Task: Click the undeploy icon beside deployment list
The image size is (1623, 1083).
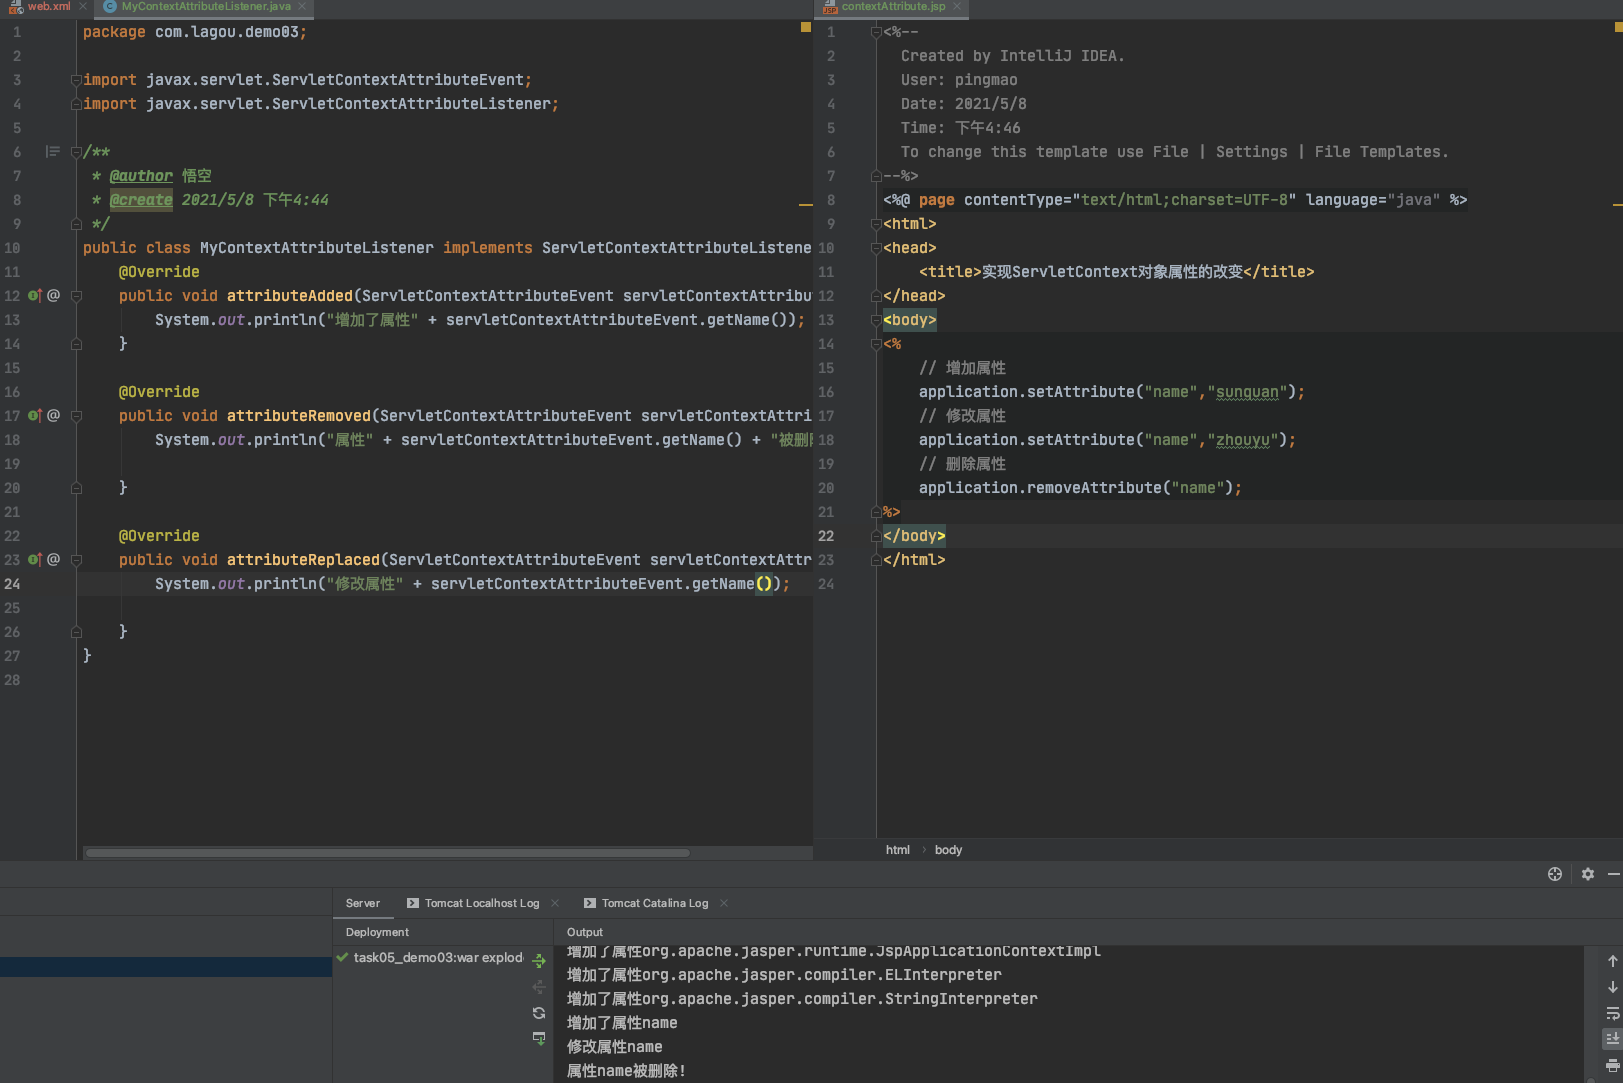Action: click(x=539, y=987)
